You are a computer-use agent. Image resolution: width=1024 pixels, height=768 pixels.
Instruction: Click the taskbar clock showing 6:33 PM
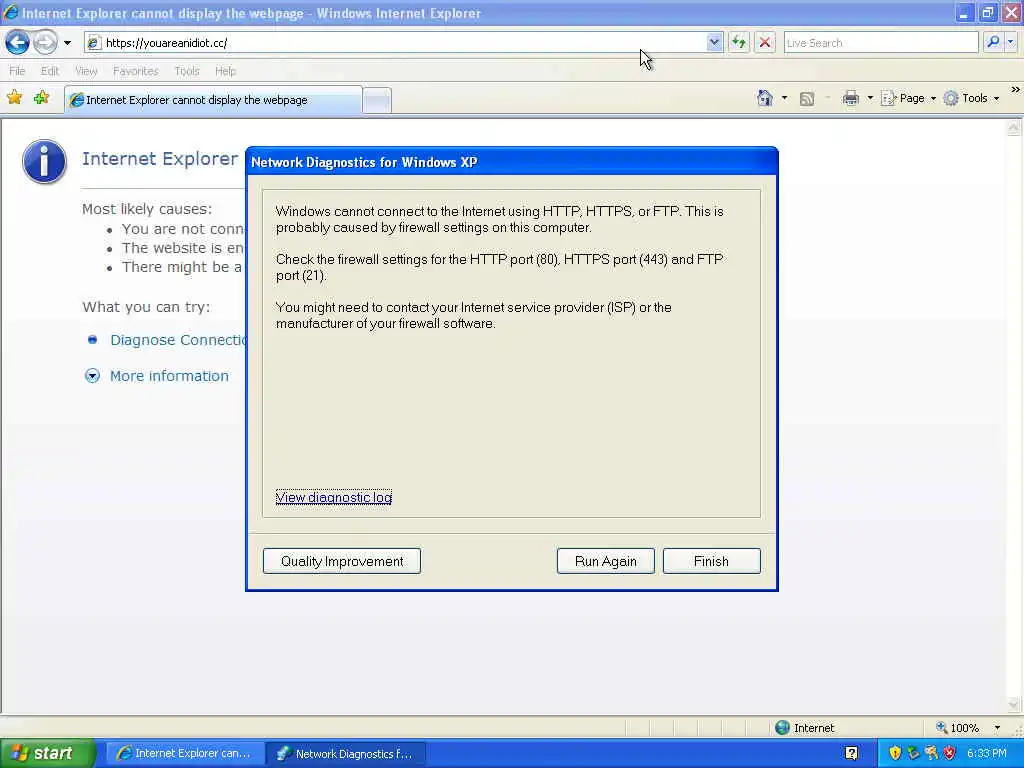987,753
